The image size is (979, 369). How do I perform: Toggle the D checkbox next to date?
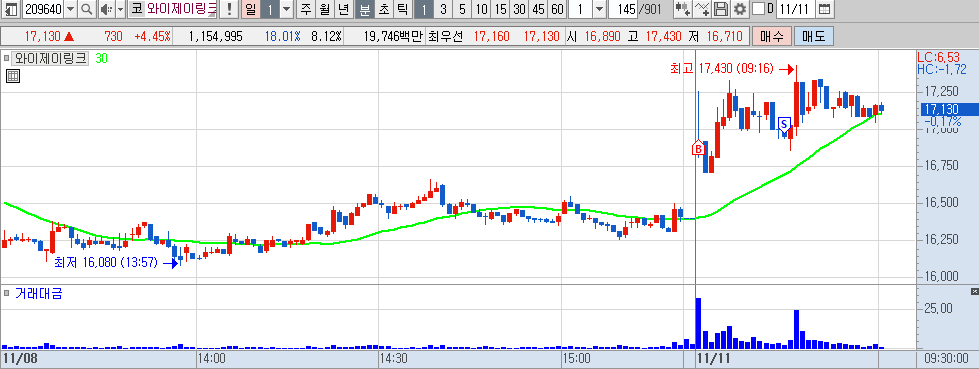tap(759, 9)
